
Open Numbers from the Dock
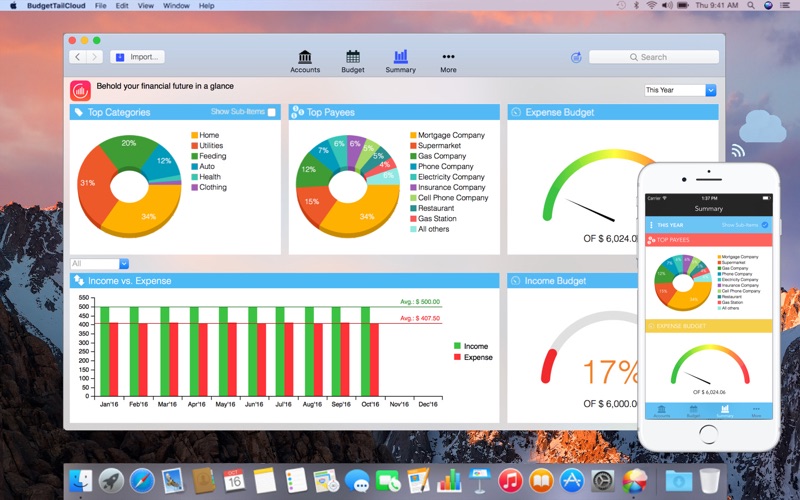point(449,481)
